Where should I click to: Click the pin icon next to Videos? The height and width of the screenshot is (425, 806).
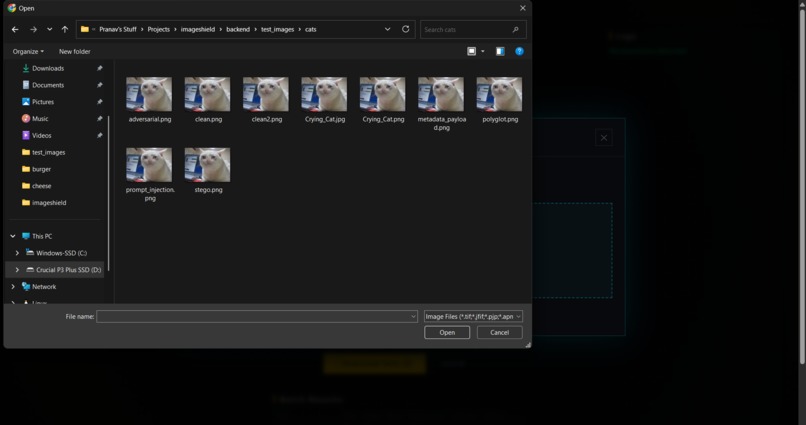[100, 136]
